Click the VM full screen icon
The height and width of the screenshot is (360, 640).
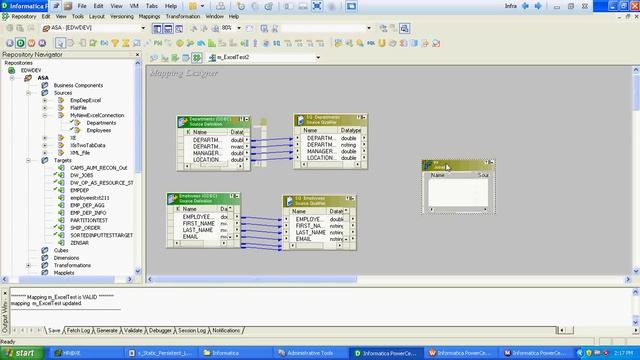317,6
